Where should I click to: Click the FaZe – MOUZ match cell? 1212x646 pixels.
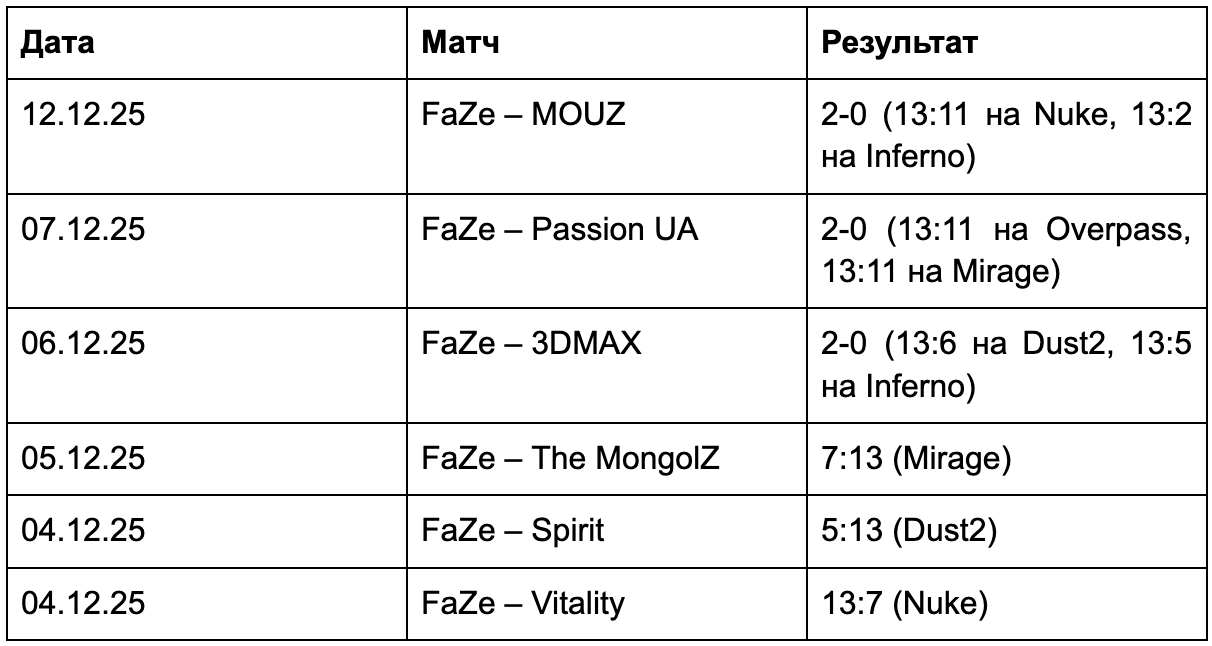(524, 114)
